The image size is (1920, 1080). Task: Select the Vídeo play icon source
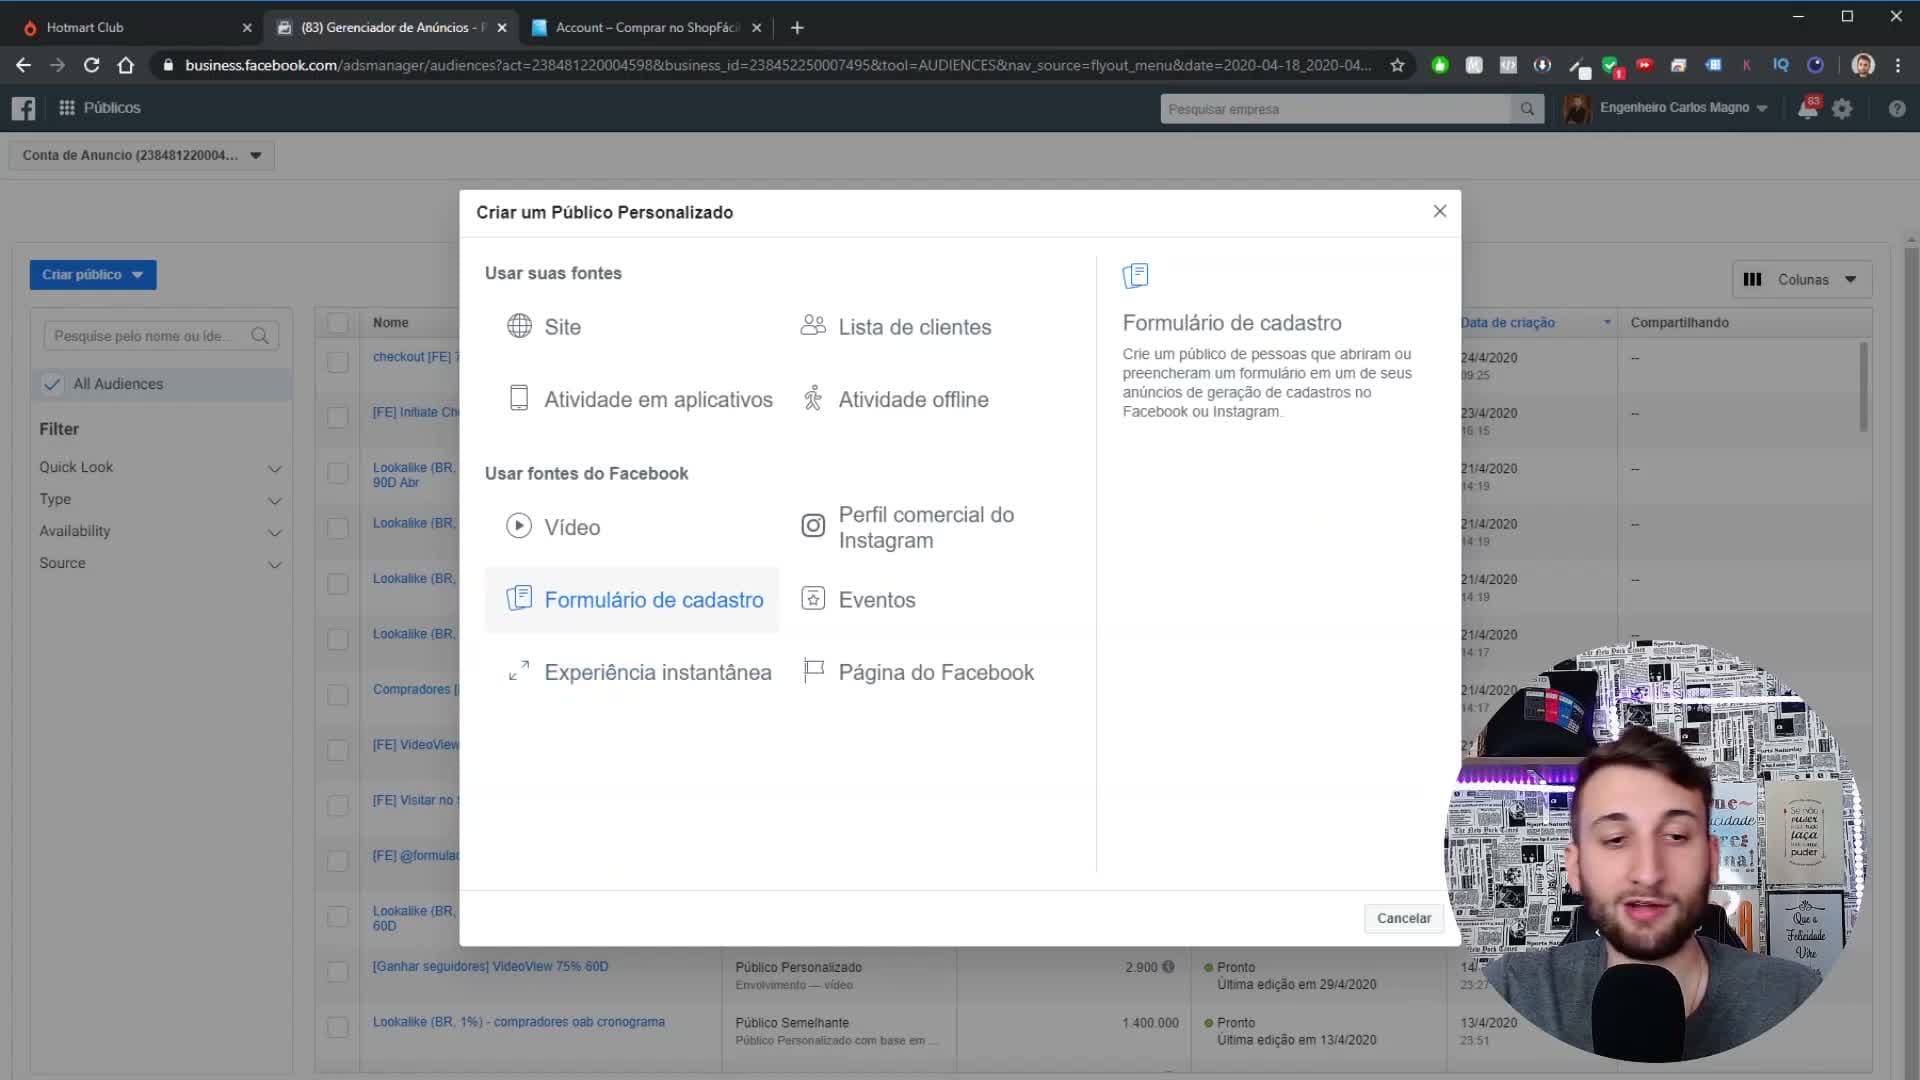pos(518,526)
